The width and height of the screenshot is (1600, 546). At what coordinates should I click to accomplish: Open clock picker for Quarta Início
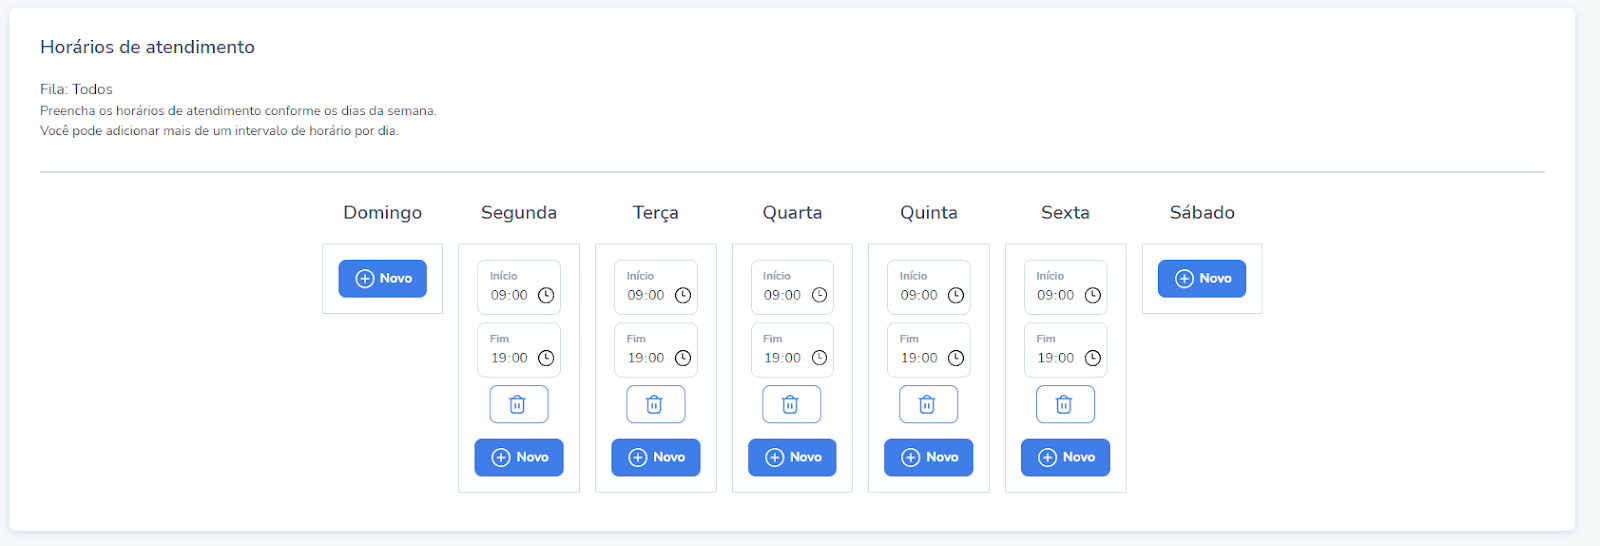click(x=819, y=295)
